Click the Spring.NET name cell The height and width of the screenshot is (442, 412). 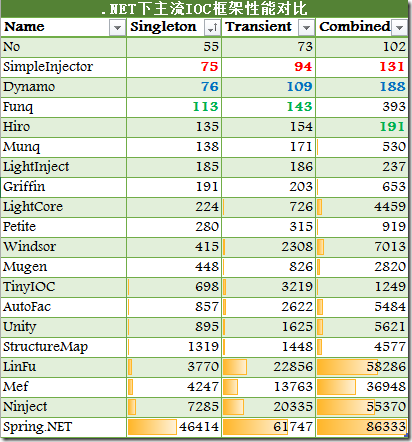[64, 427]
